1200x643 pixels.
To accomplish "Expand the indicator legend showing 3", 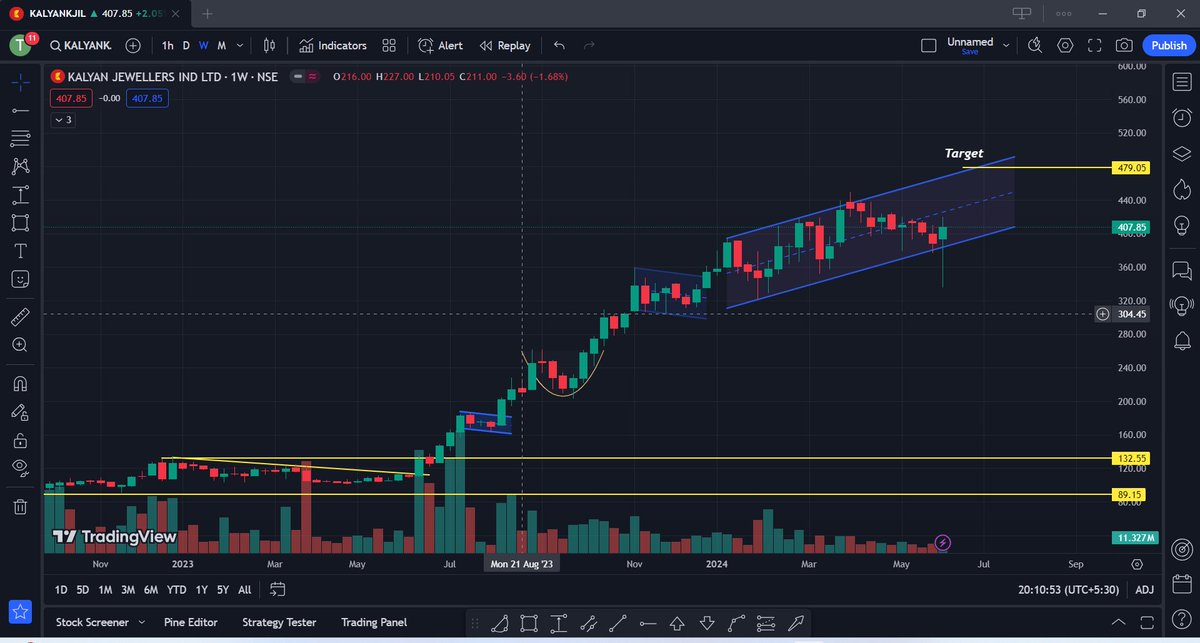I will [63, 120].
